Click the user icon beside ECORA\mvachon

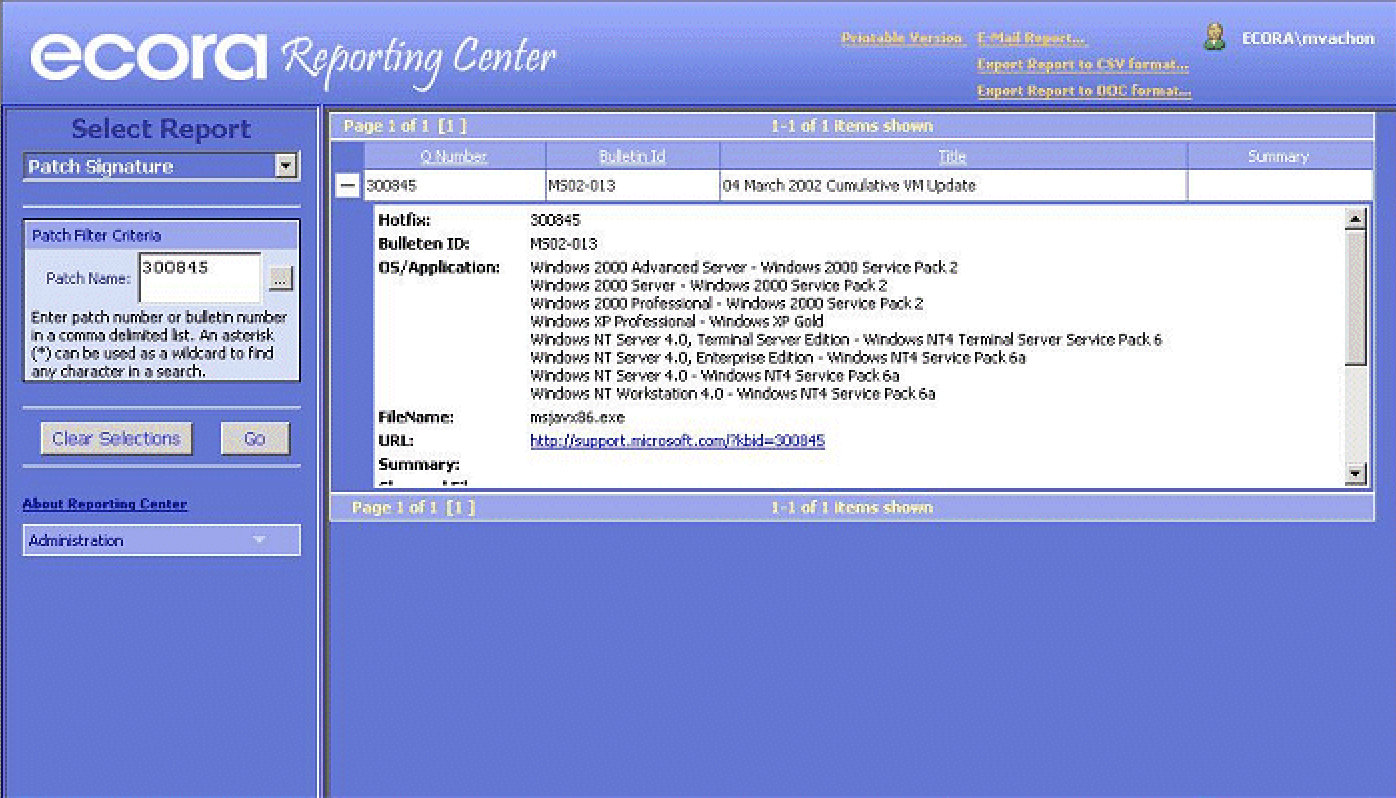(1214, 37)
